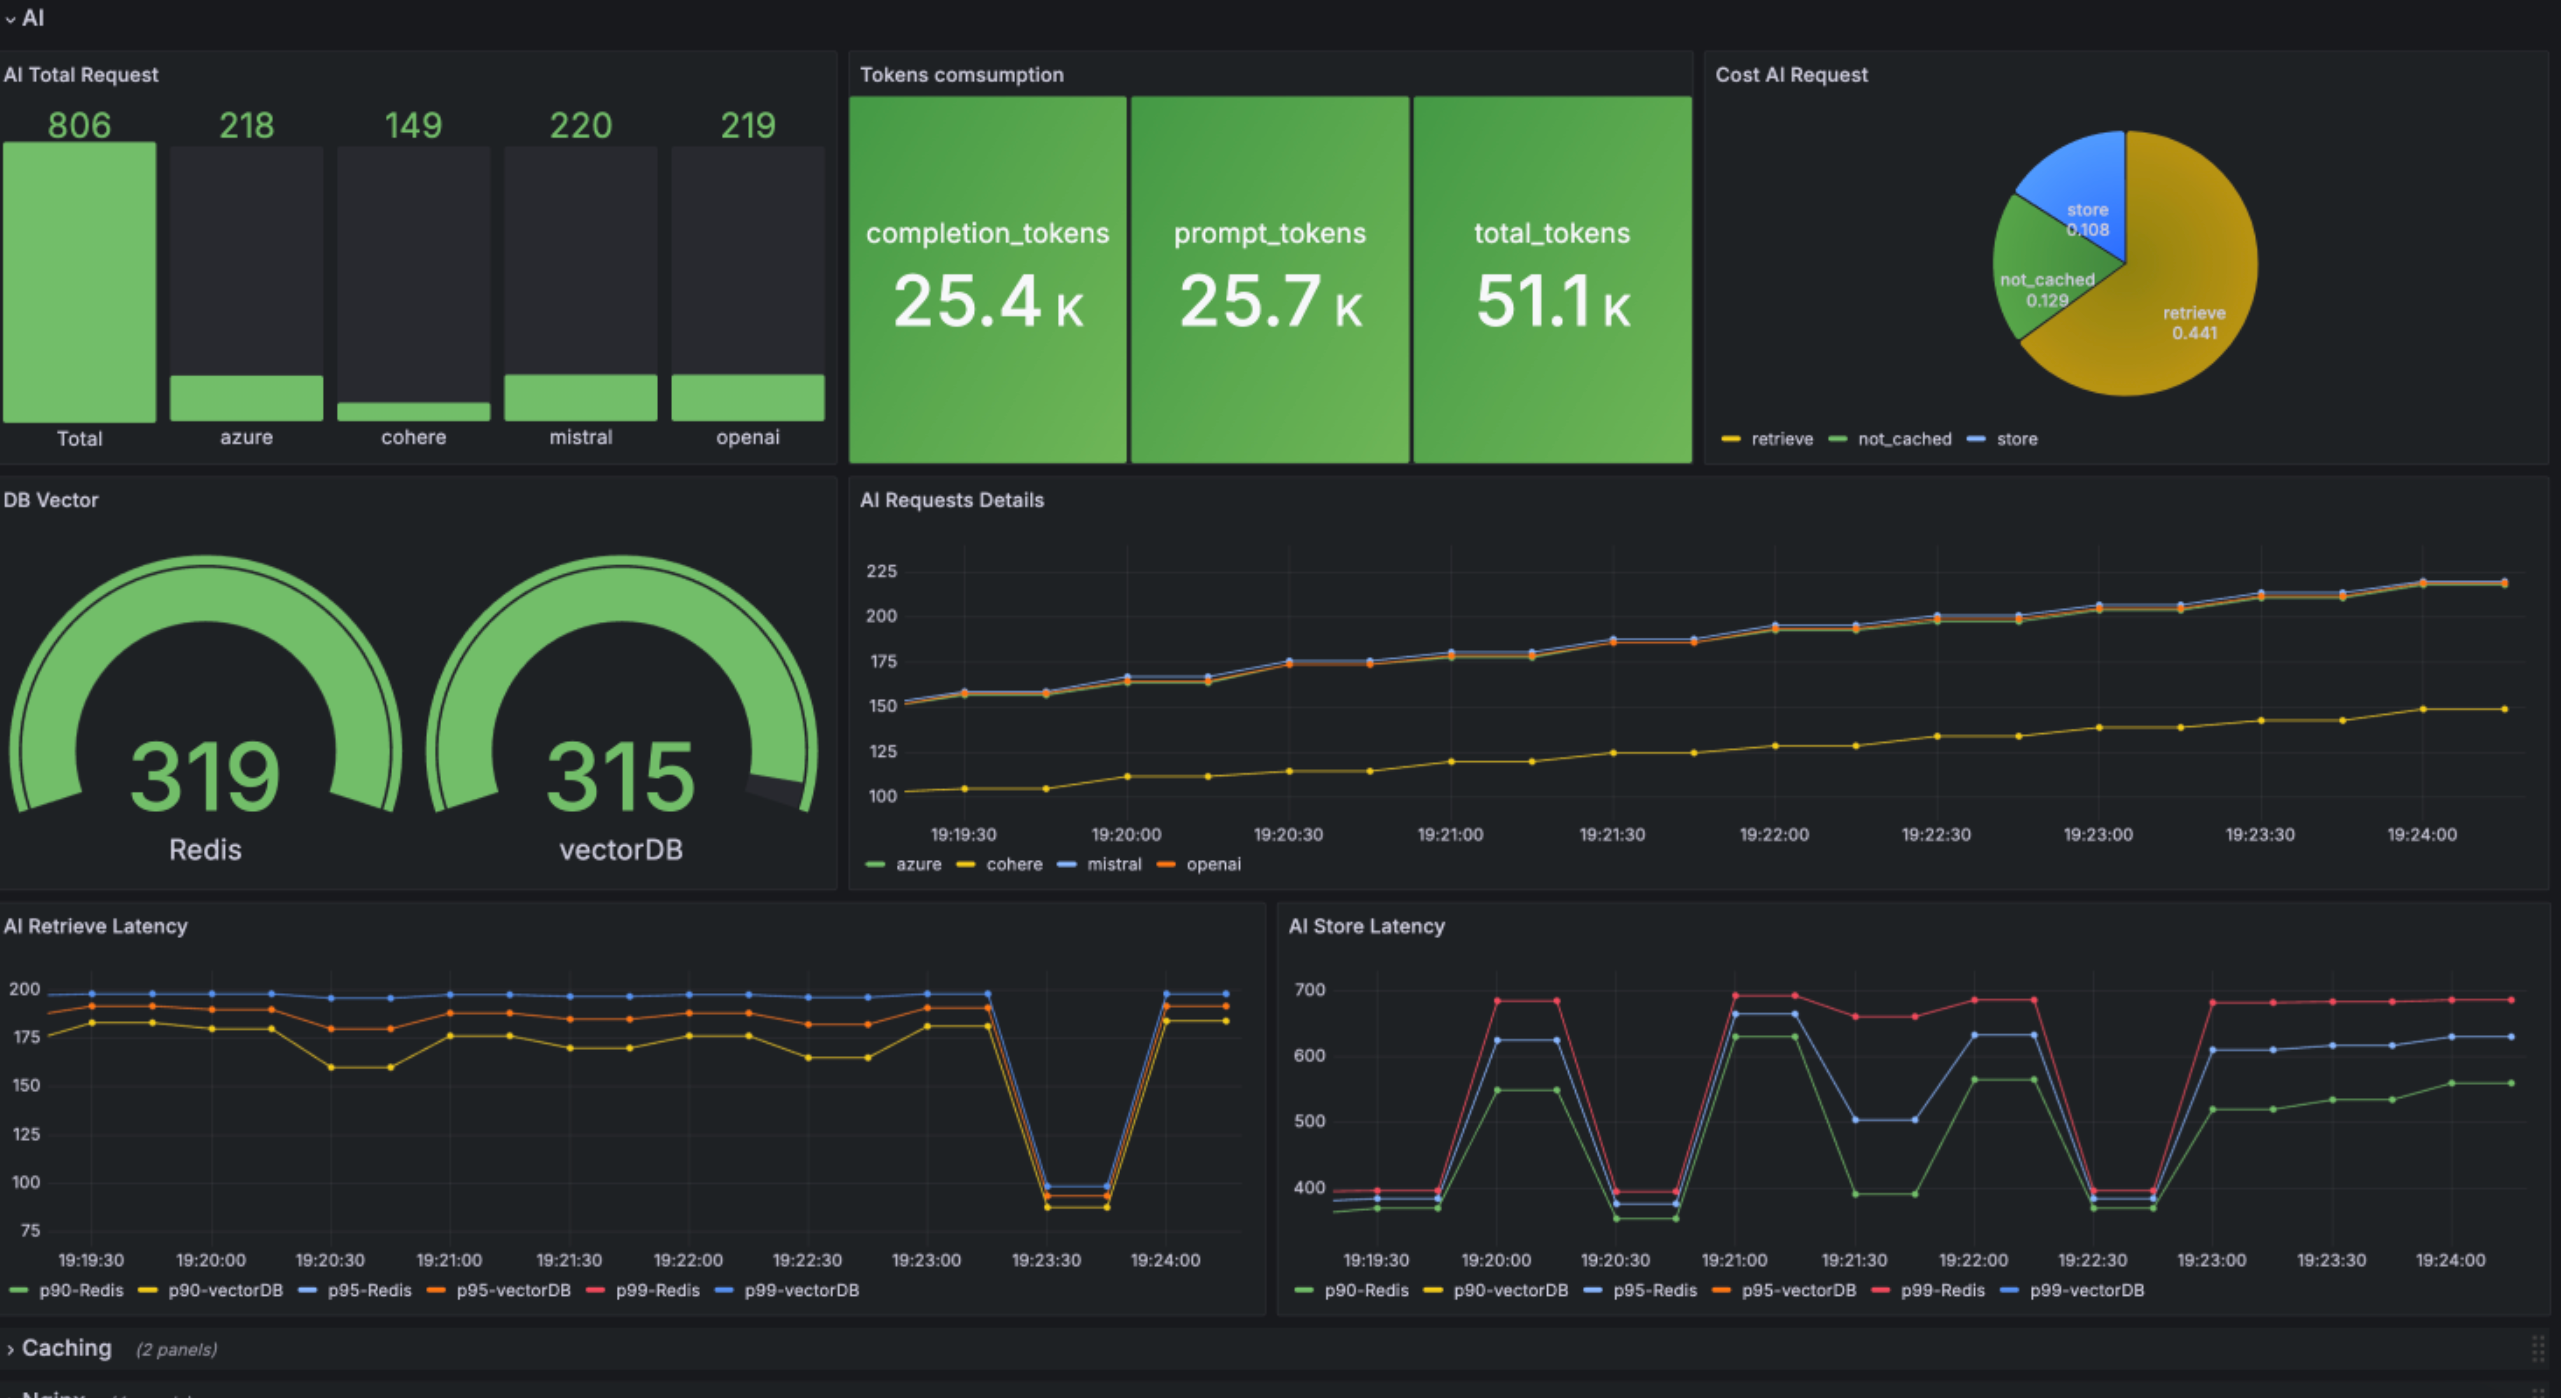Grab the Caching row drag handle icon

(2537, 1349)
